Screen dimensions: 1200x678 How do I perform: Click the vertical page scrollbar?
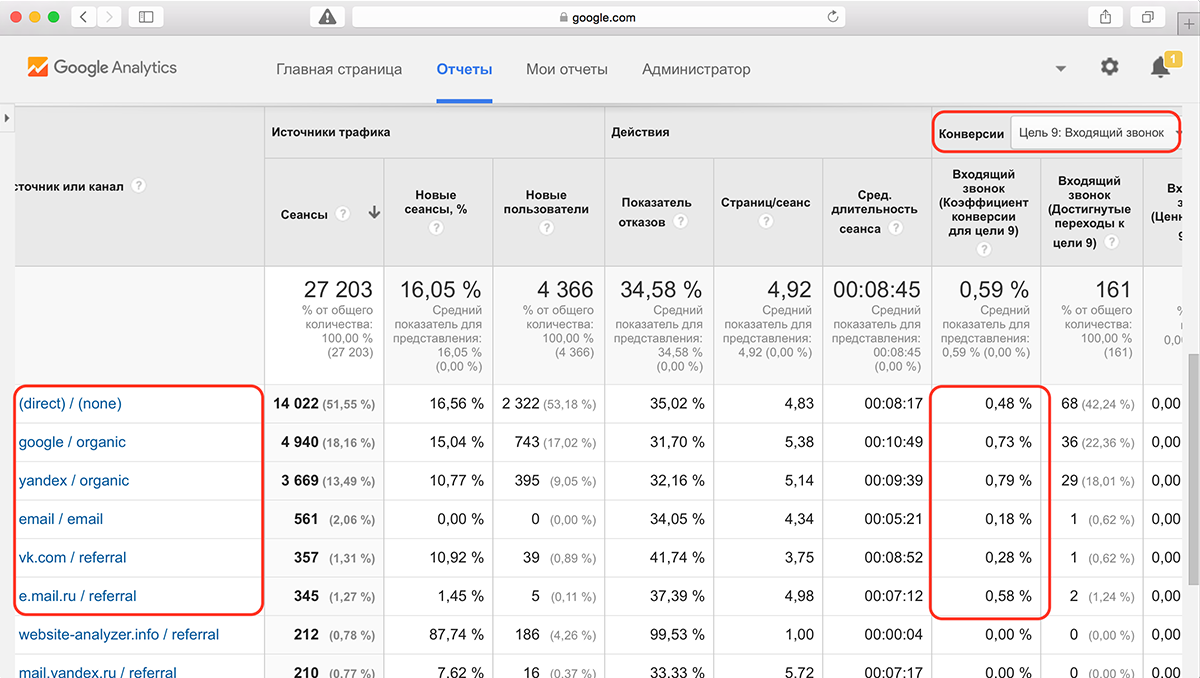coord(1194,469)
